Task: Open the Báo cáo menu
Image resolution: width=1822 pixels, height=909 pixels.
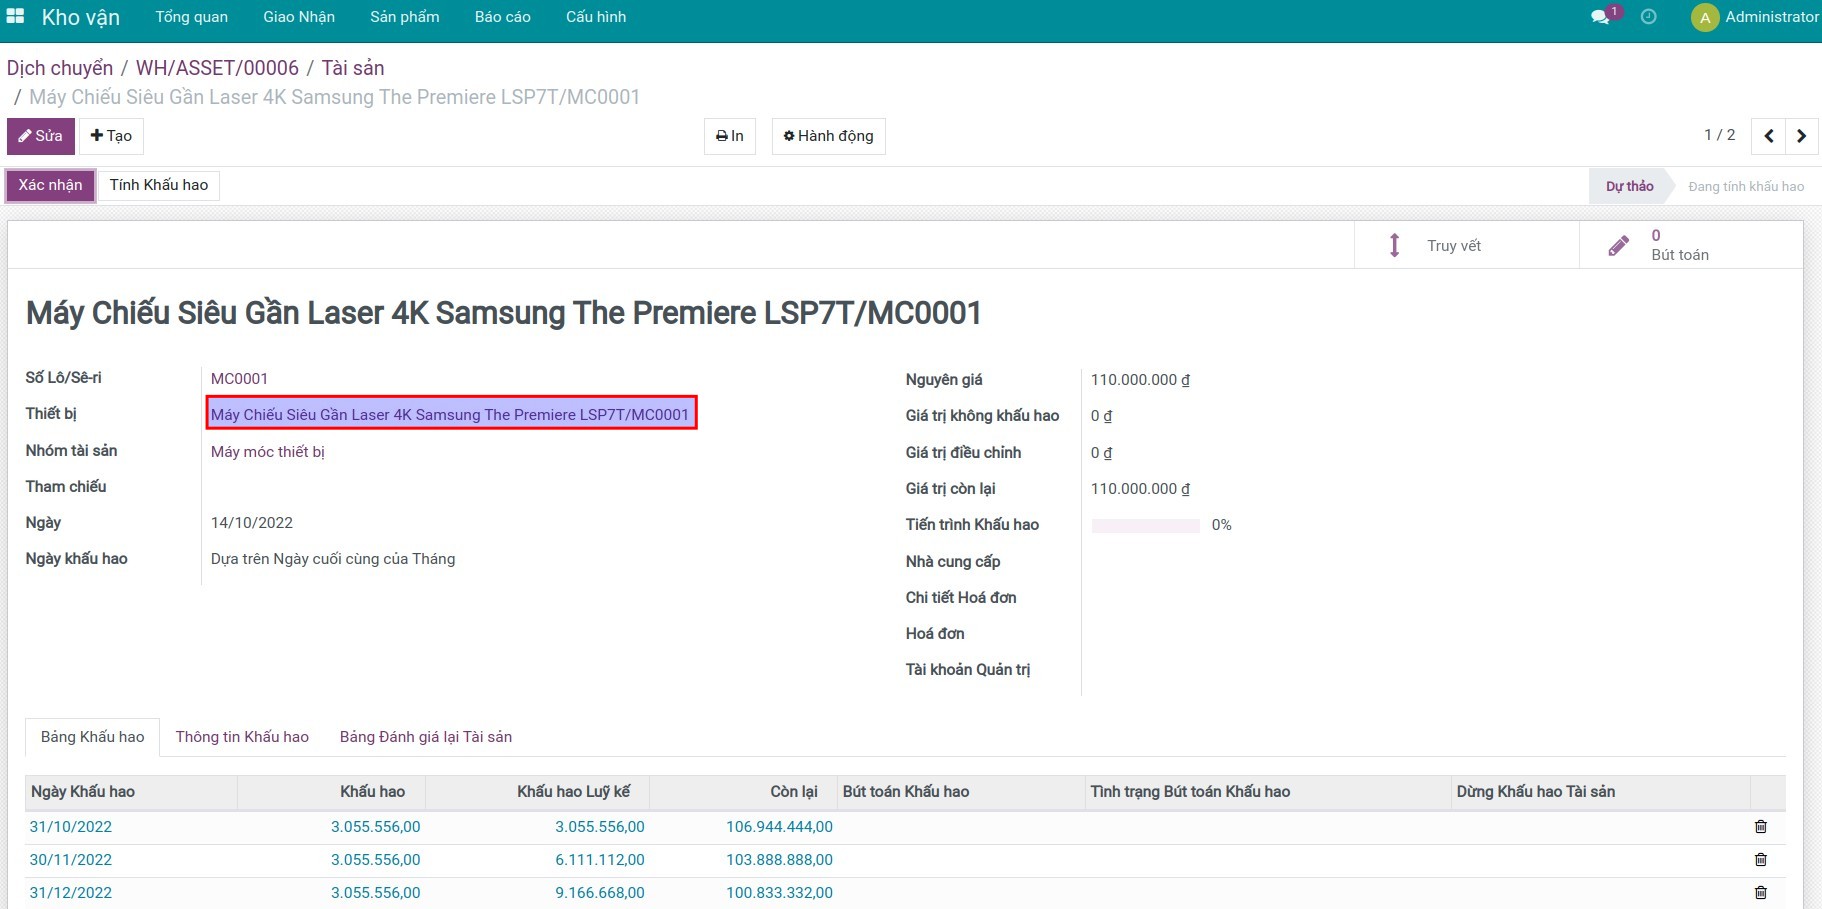Action: click(x=502, y=17)
